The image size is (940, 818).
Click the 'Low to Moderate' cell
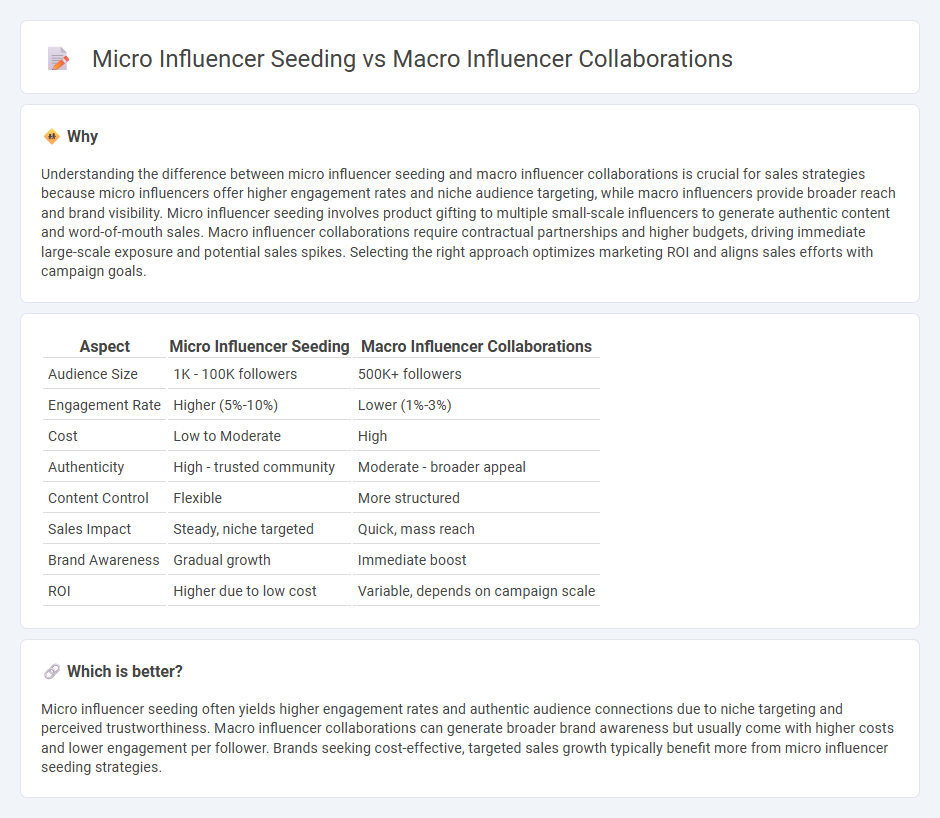click(227, 437)
